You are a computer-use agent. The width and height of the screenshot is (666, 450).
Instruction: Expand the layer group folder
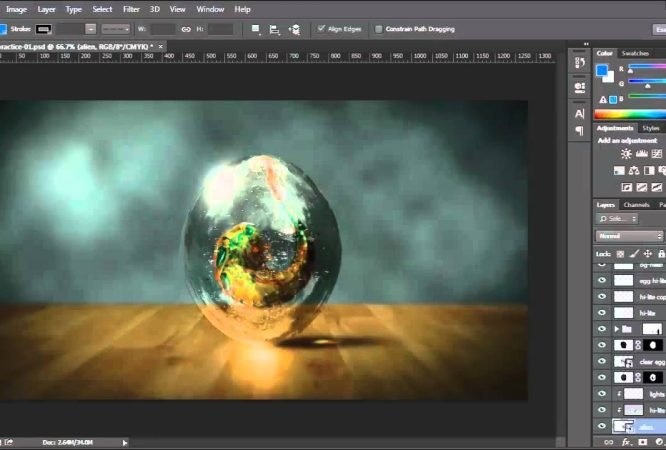click(x=617, y=329)
